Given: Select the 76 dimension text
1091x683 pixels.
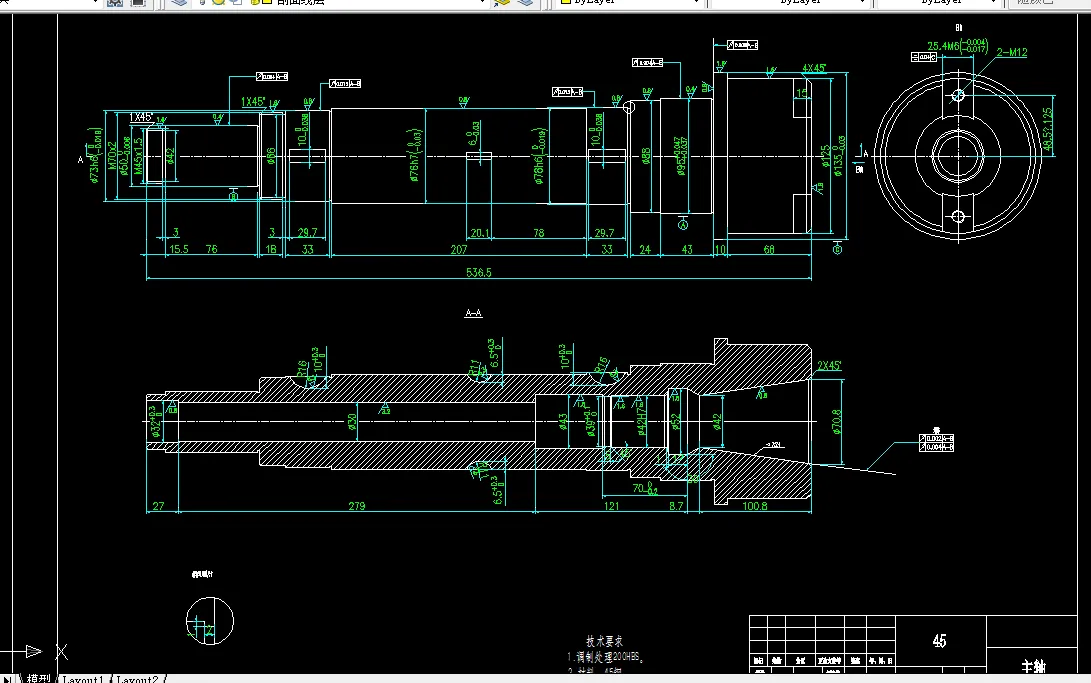Looking at the screenshot, I should pos(212,249).
